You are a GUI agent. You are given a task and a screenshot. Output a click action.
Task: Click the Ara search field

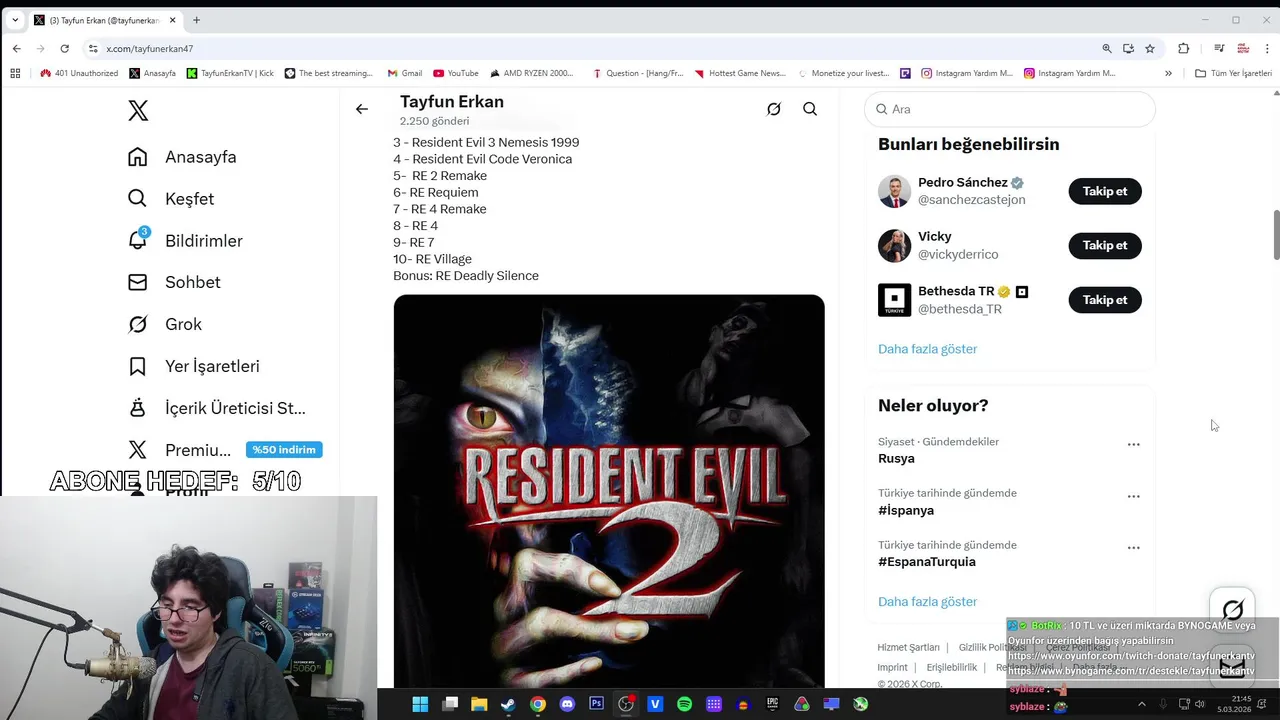pyautogui.click(x=1010, y=109)
